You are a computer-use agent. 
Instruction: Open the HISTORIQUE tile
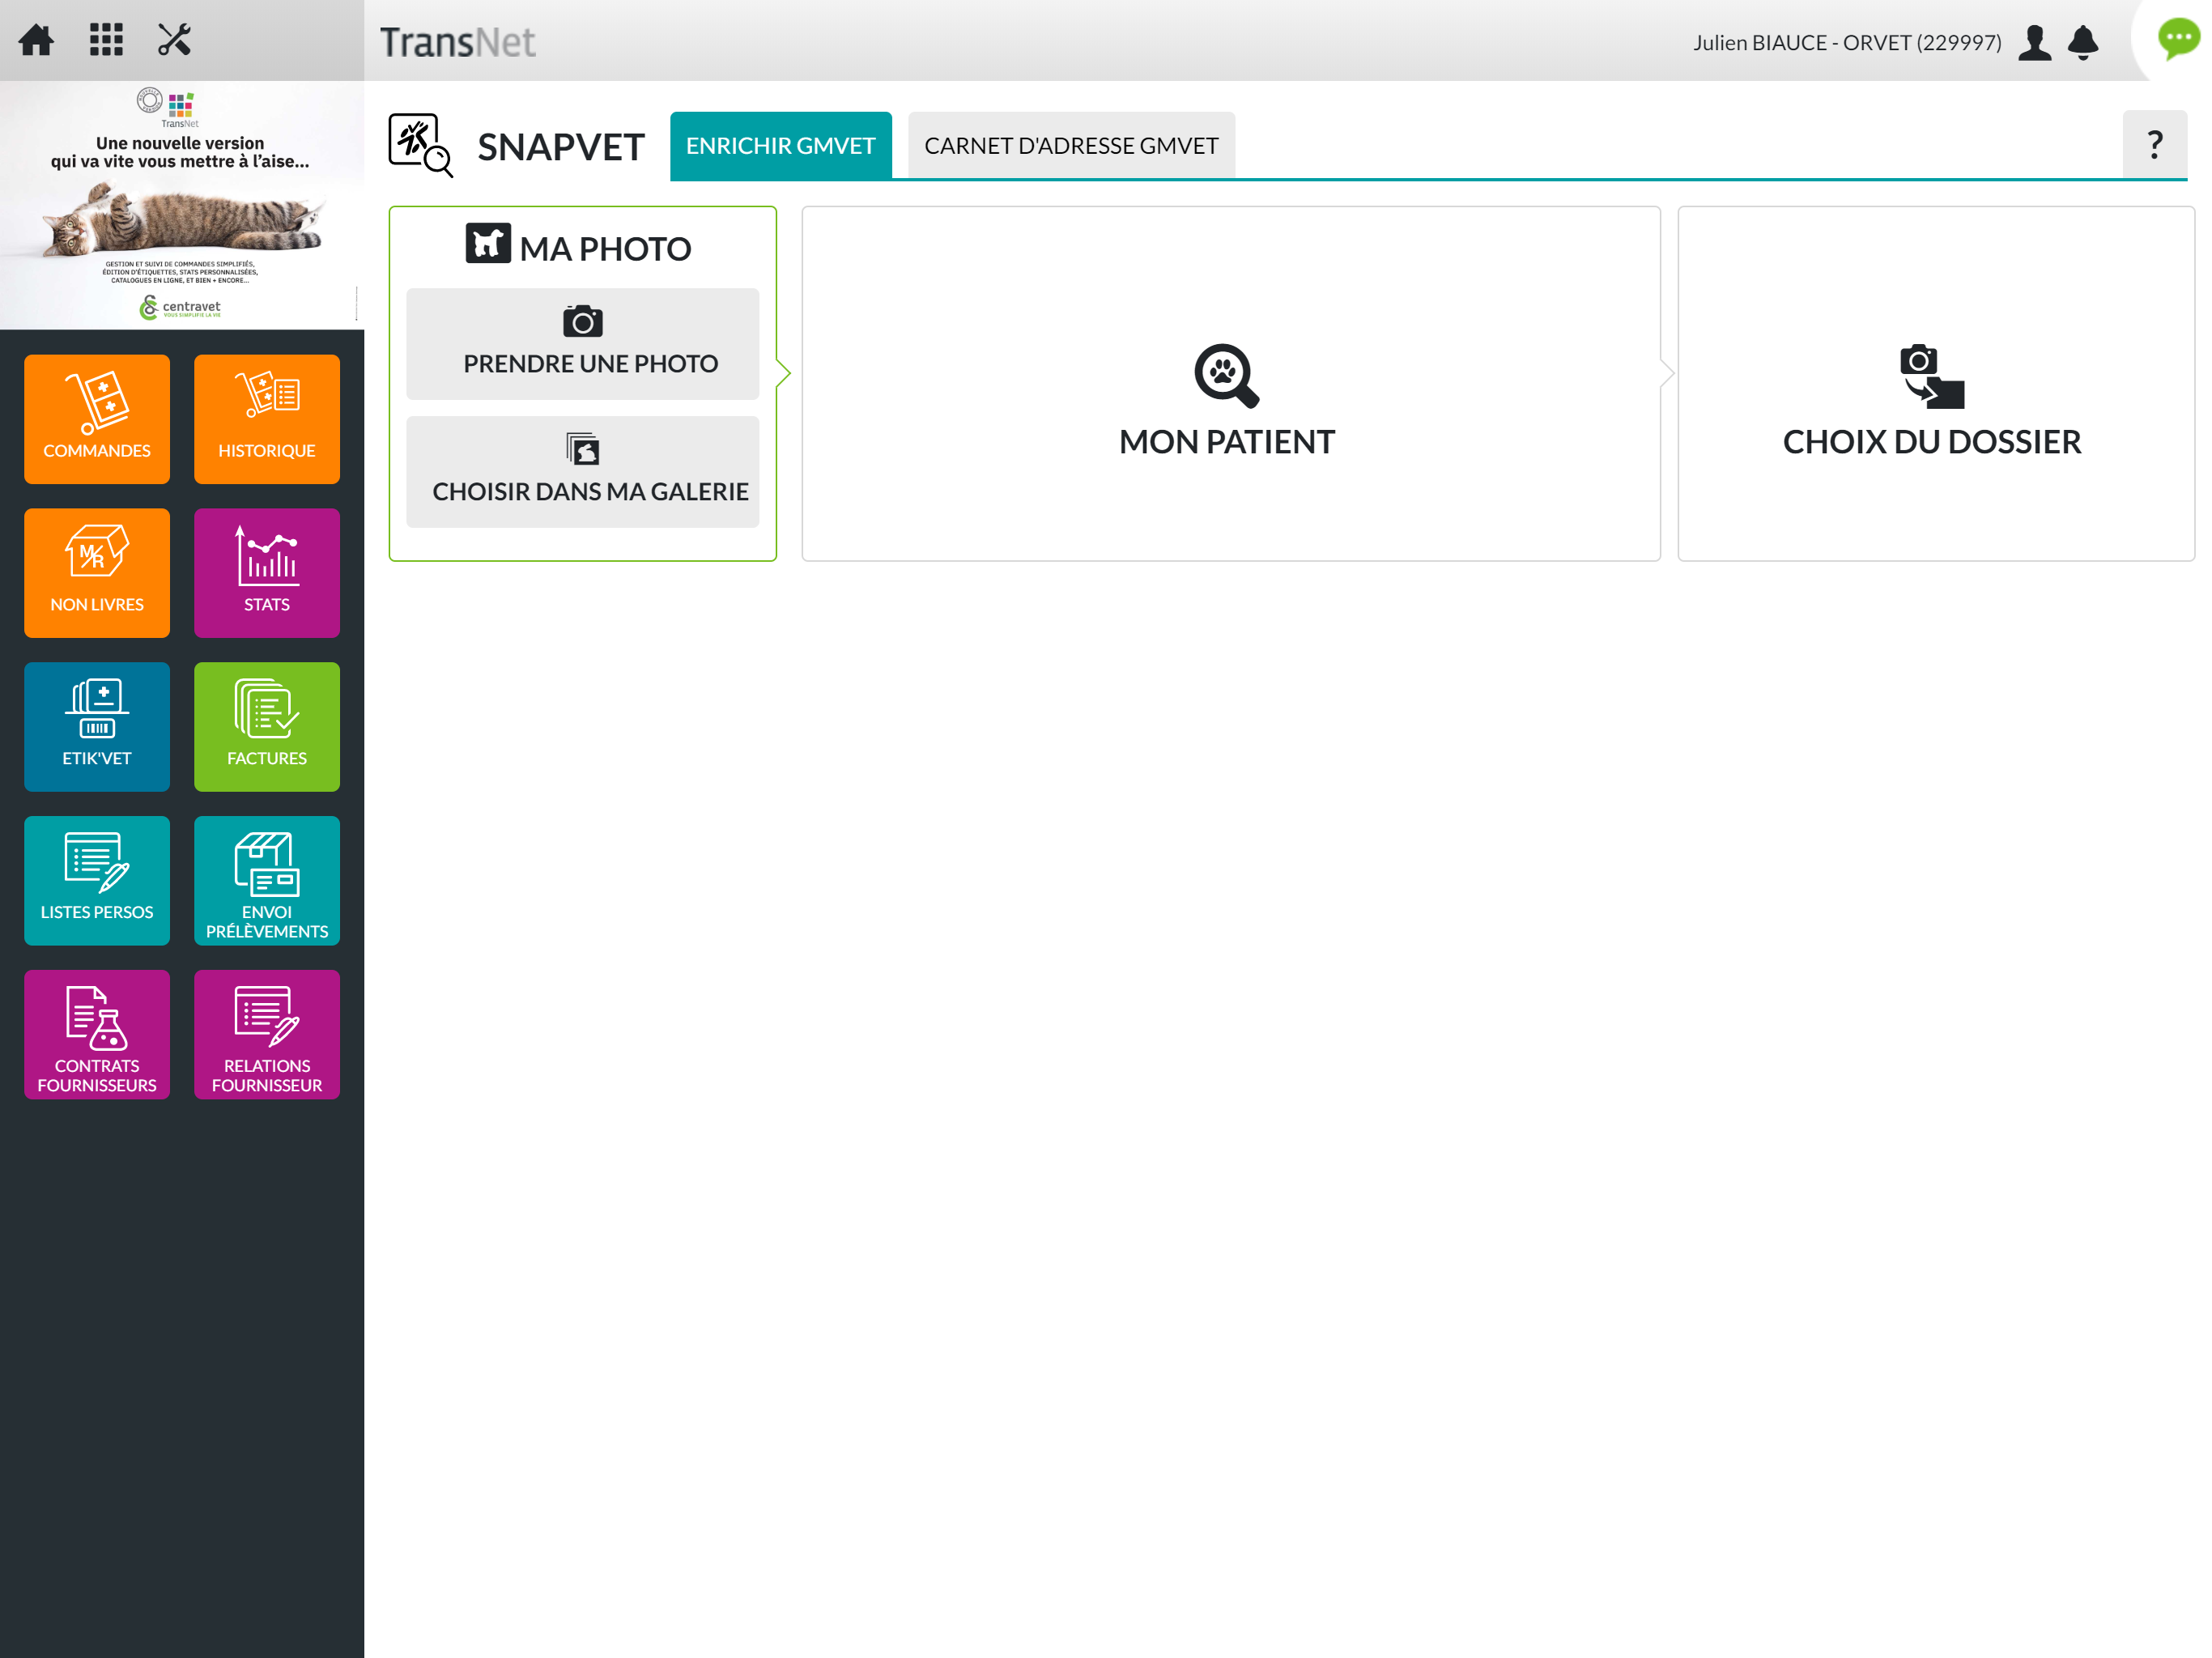click(x=267, y=419)
